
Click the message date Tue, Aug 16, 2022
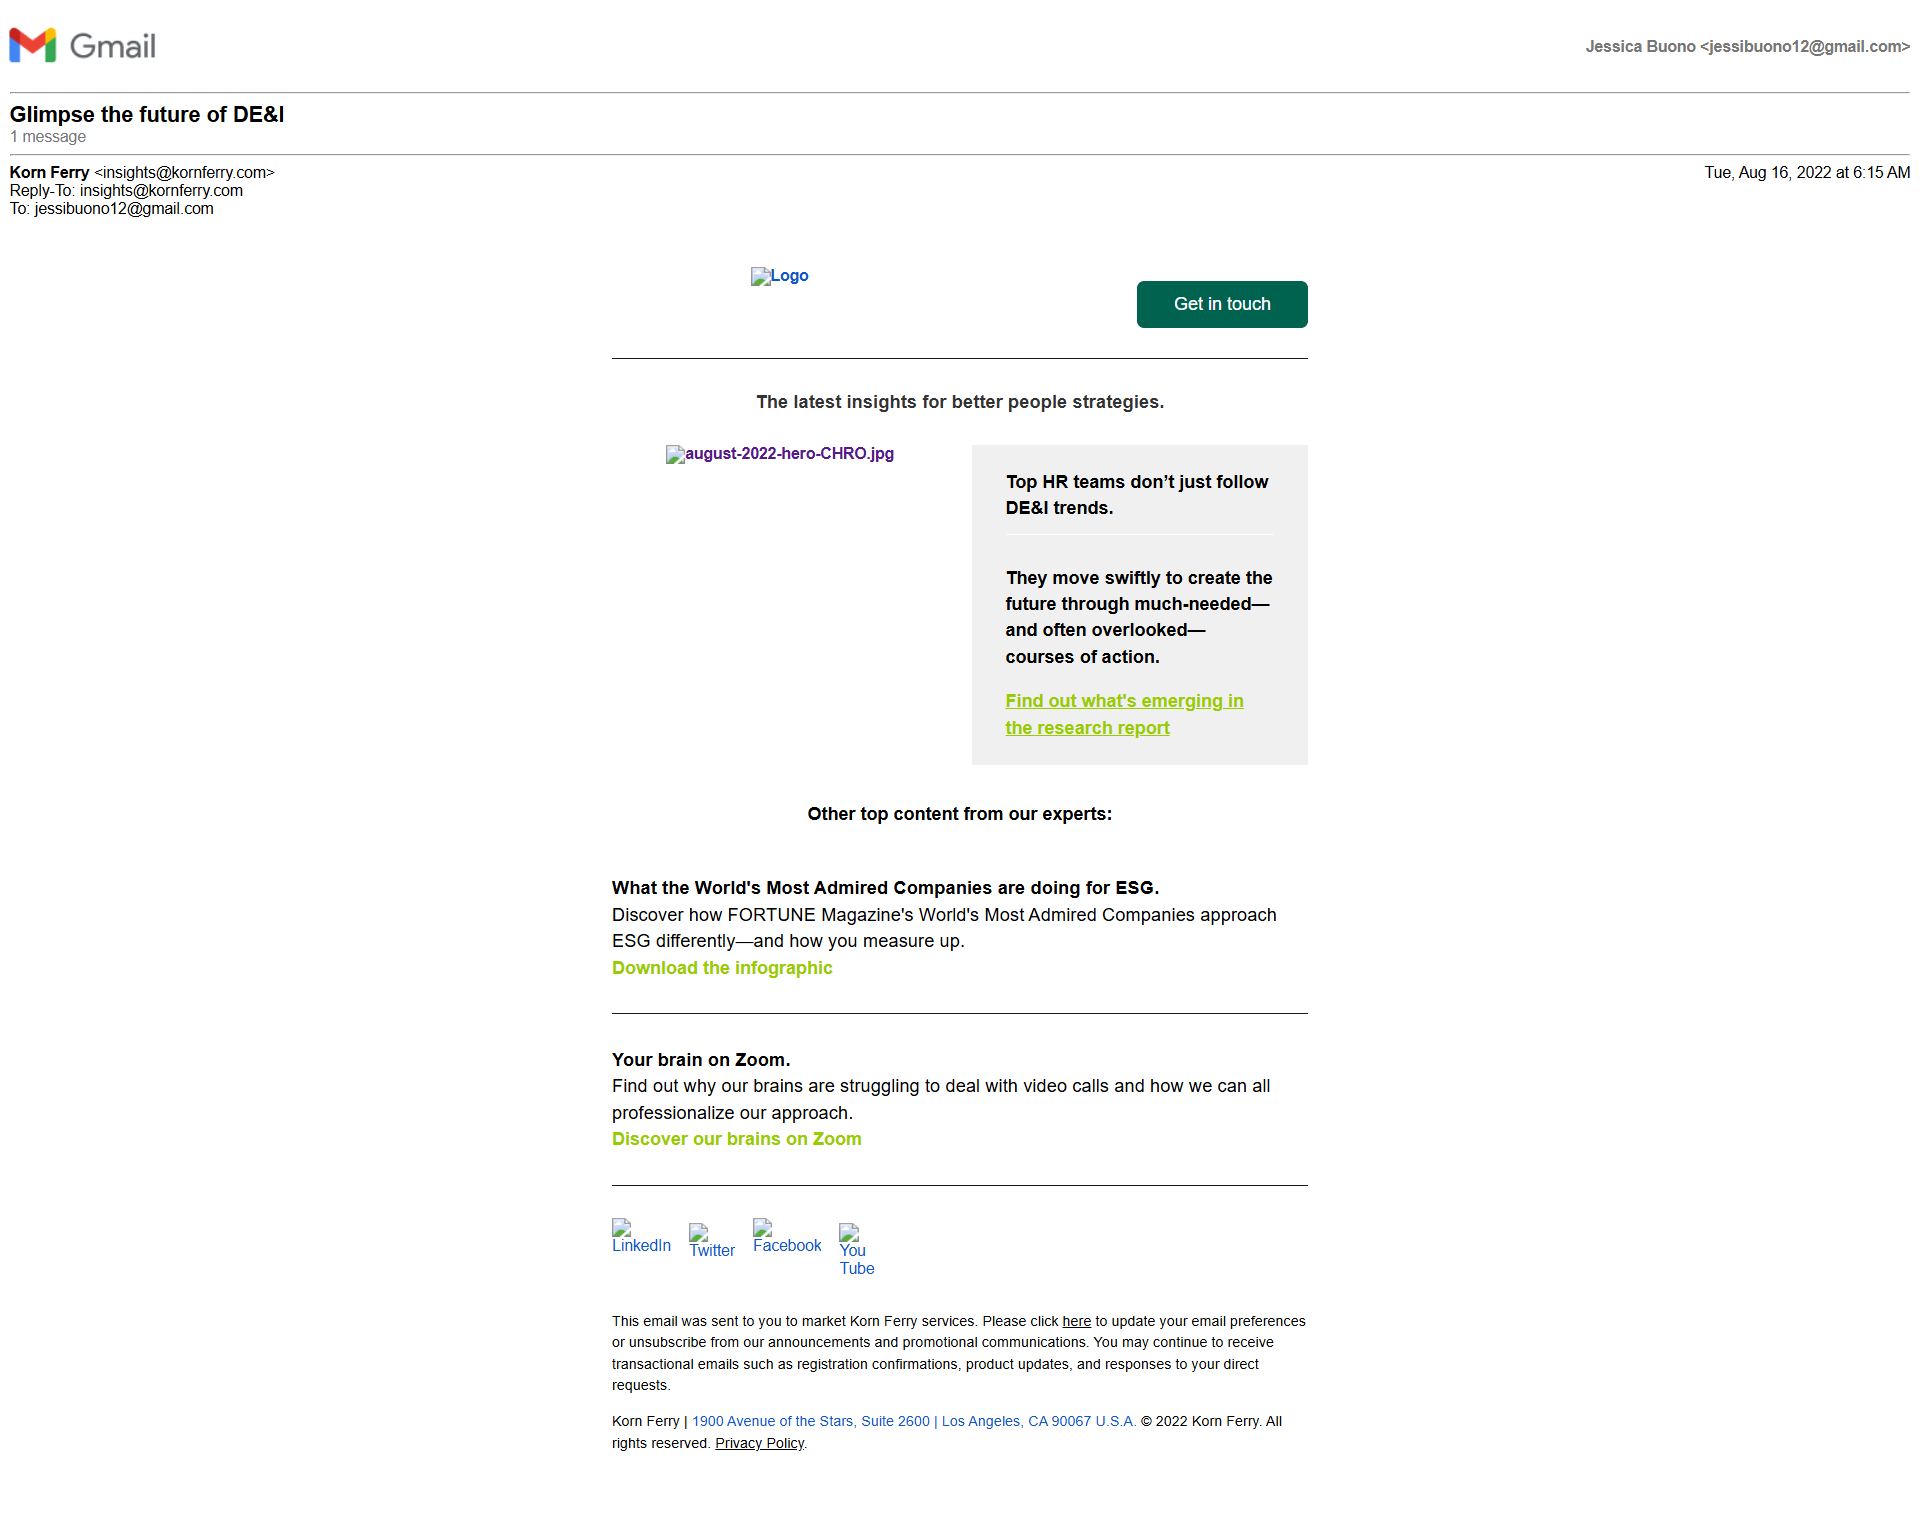(x=1806, y=173)
